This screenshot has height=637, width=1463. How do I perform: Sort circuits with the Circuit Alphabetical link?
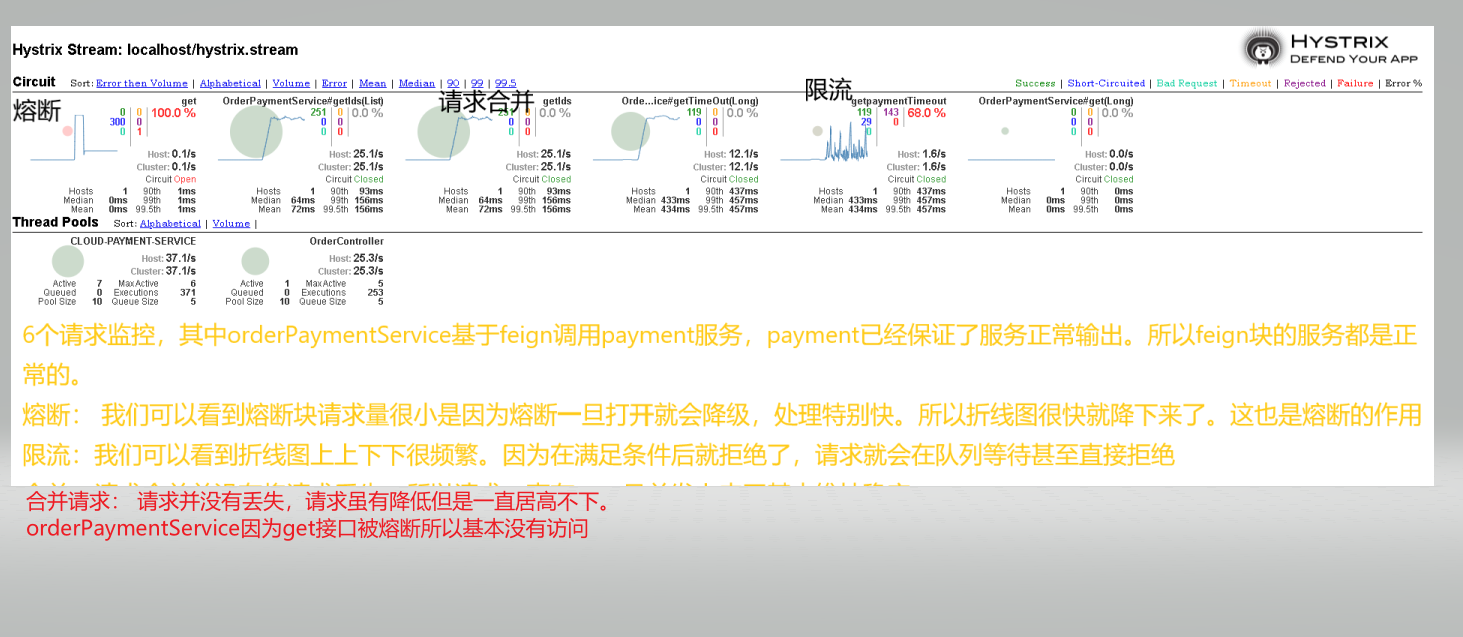[x=230, y=84]
